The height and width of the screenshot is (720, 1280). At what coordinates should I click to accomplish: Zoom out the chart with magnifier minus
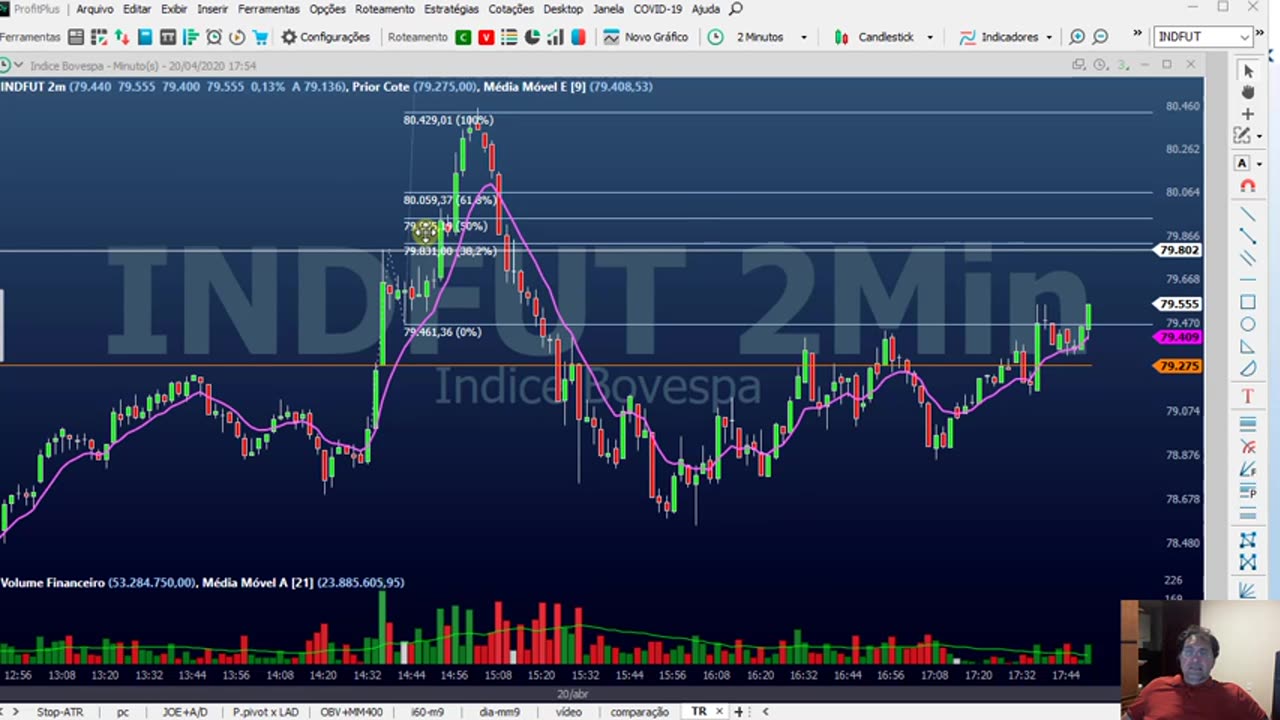1100,37
